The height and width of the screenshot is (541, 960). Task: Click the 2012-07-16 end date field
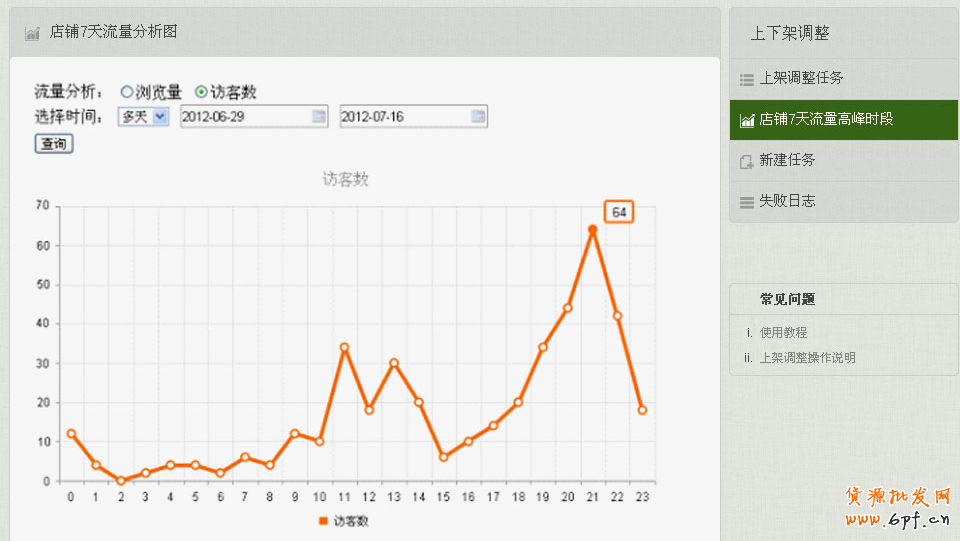coord(404,117)
